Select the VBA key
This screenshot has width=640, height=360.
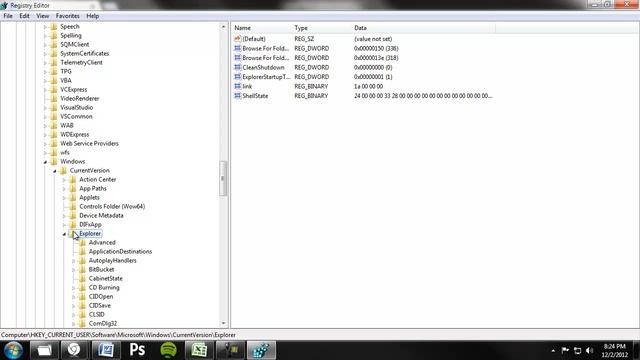pyautogui.click(x=66, y=80)
